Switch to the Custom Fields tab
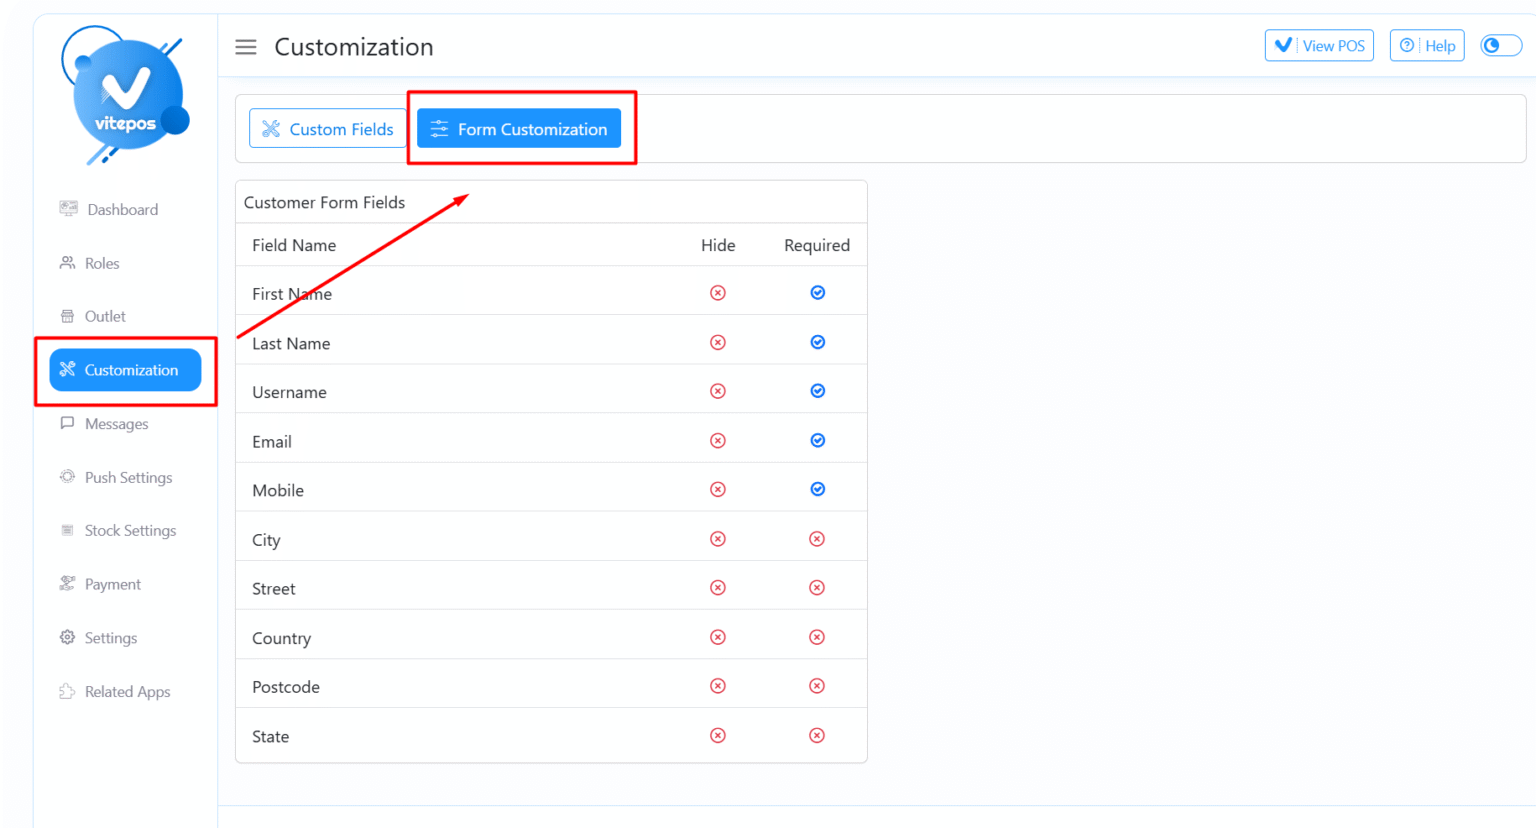The image size is (1536, 828). point(328,129)
